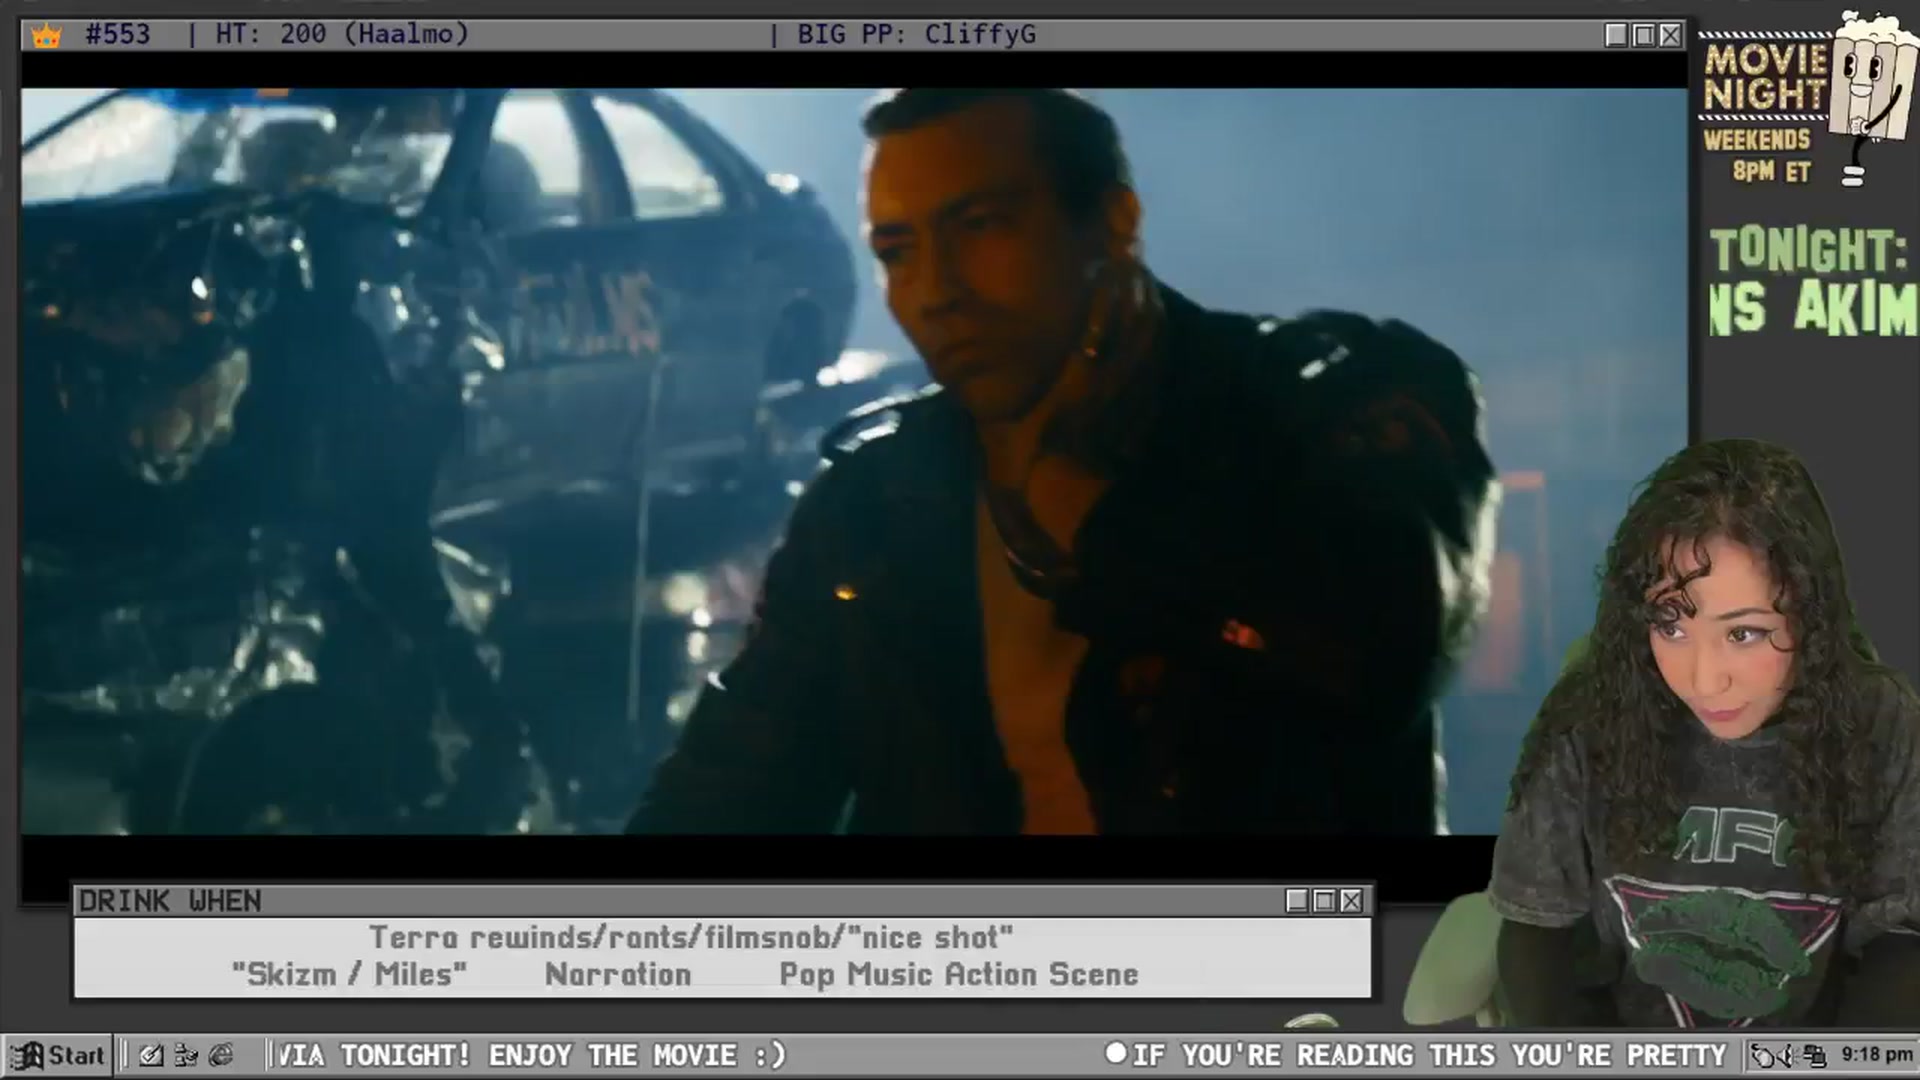The image size is (1920, 1080).
Task: Launch Internet Explorer from the quick-launch bar
Action: pyautogui.click(x=221, y=1055)
